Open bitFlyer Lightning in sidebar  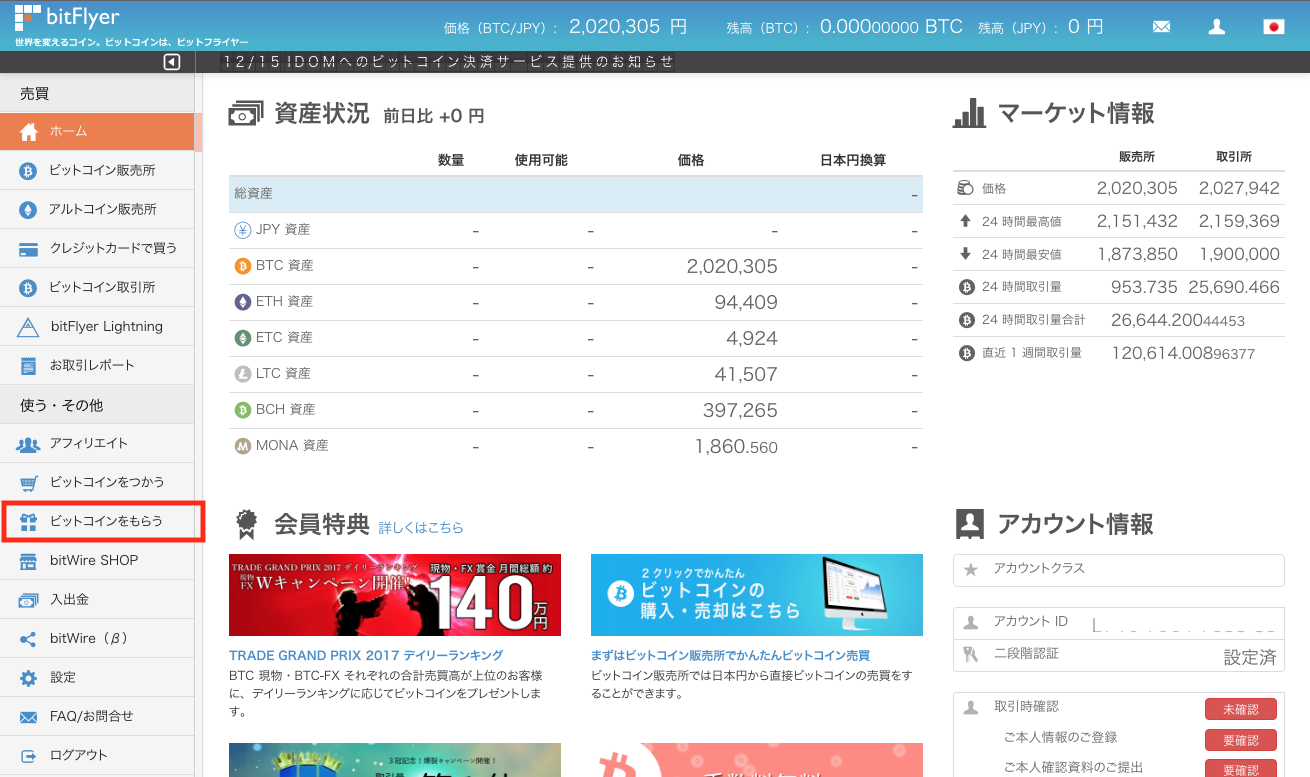tap(97, 327)
